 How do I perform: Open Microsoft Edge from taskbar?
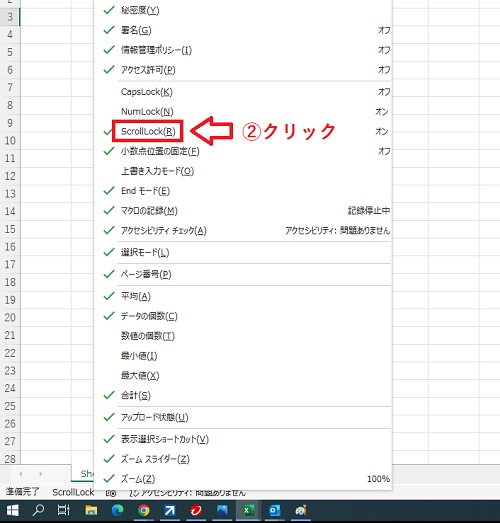click(x=117, y=510)
